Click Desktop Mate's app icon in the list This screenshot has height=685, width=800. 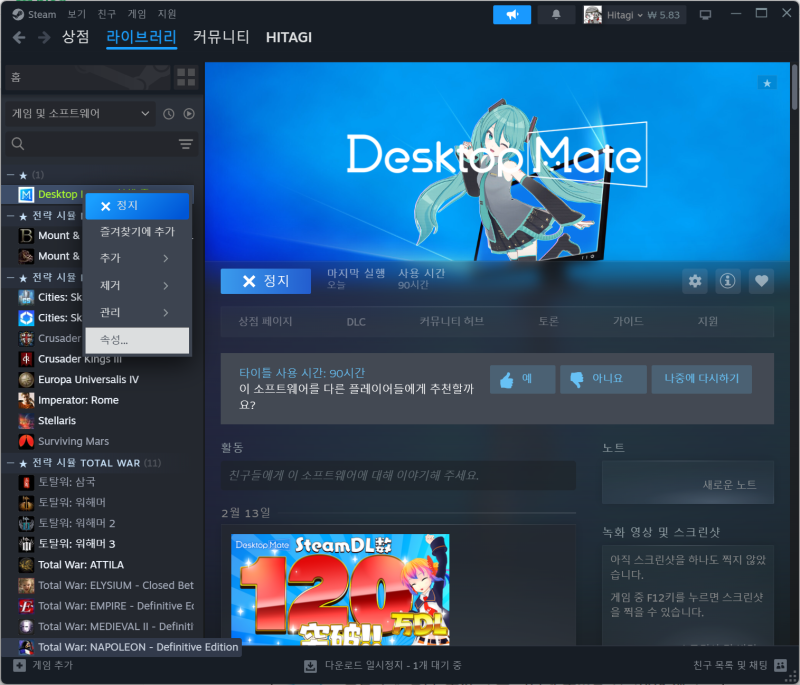[26, 194]
